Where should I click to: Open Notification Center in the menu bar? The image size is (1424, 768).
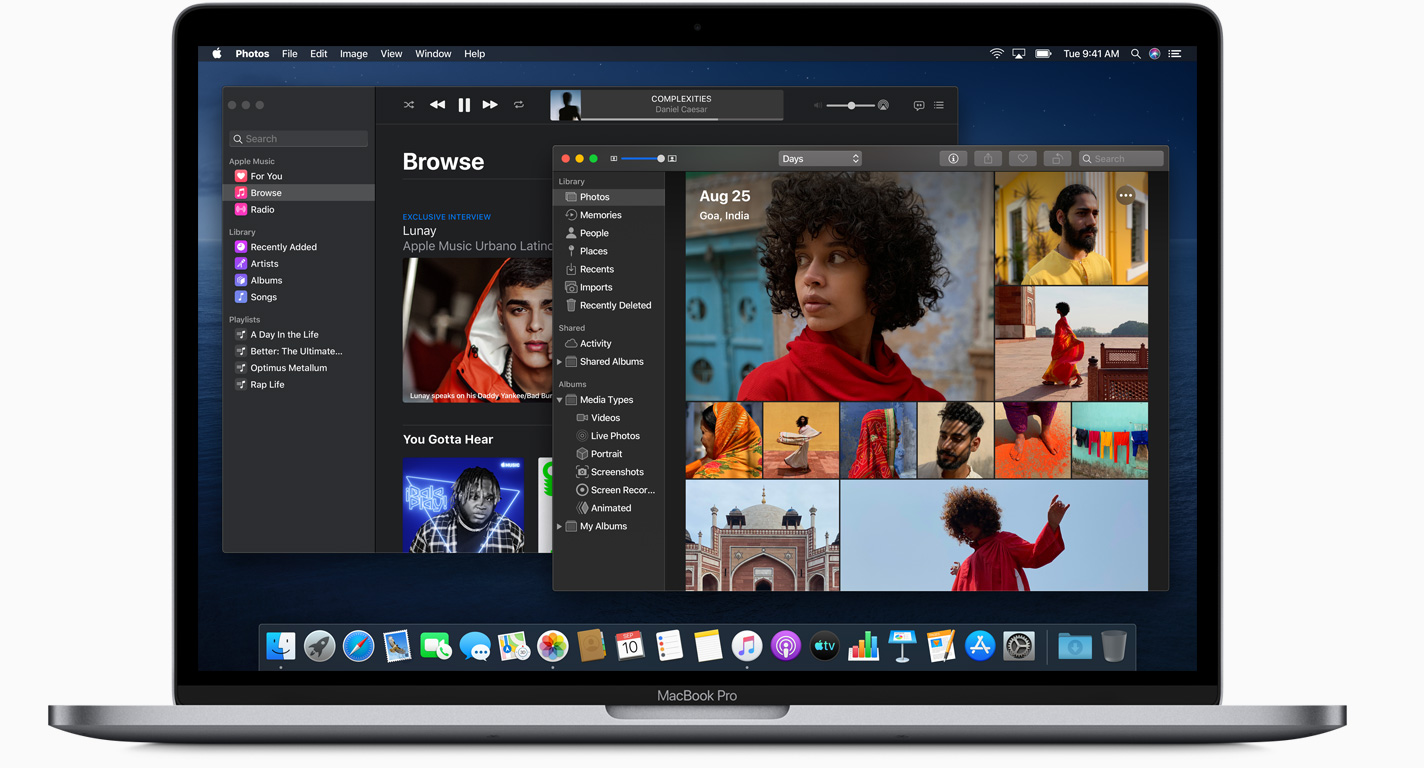[x=1175, y=54]
